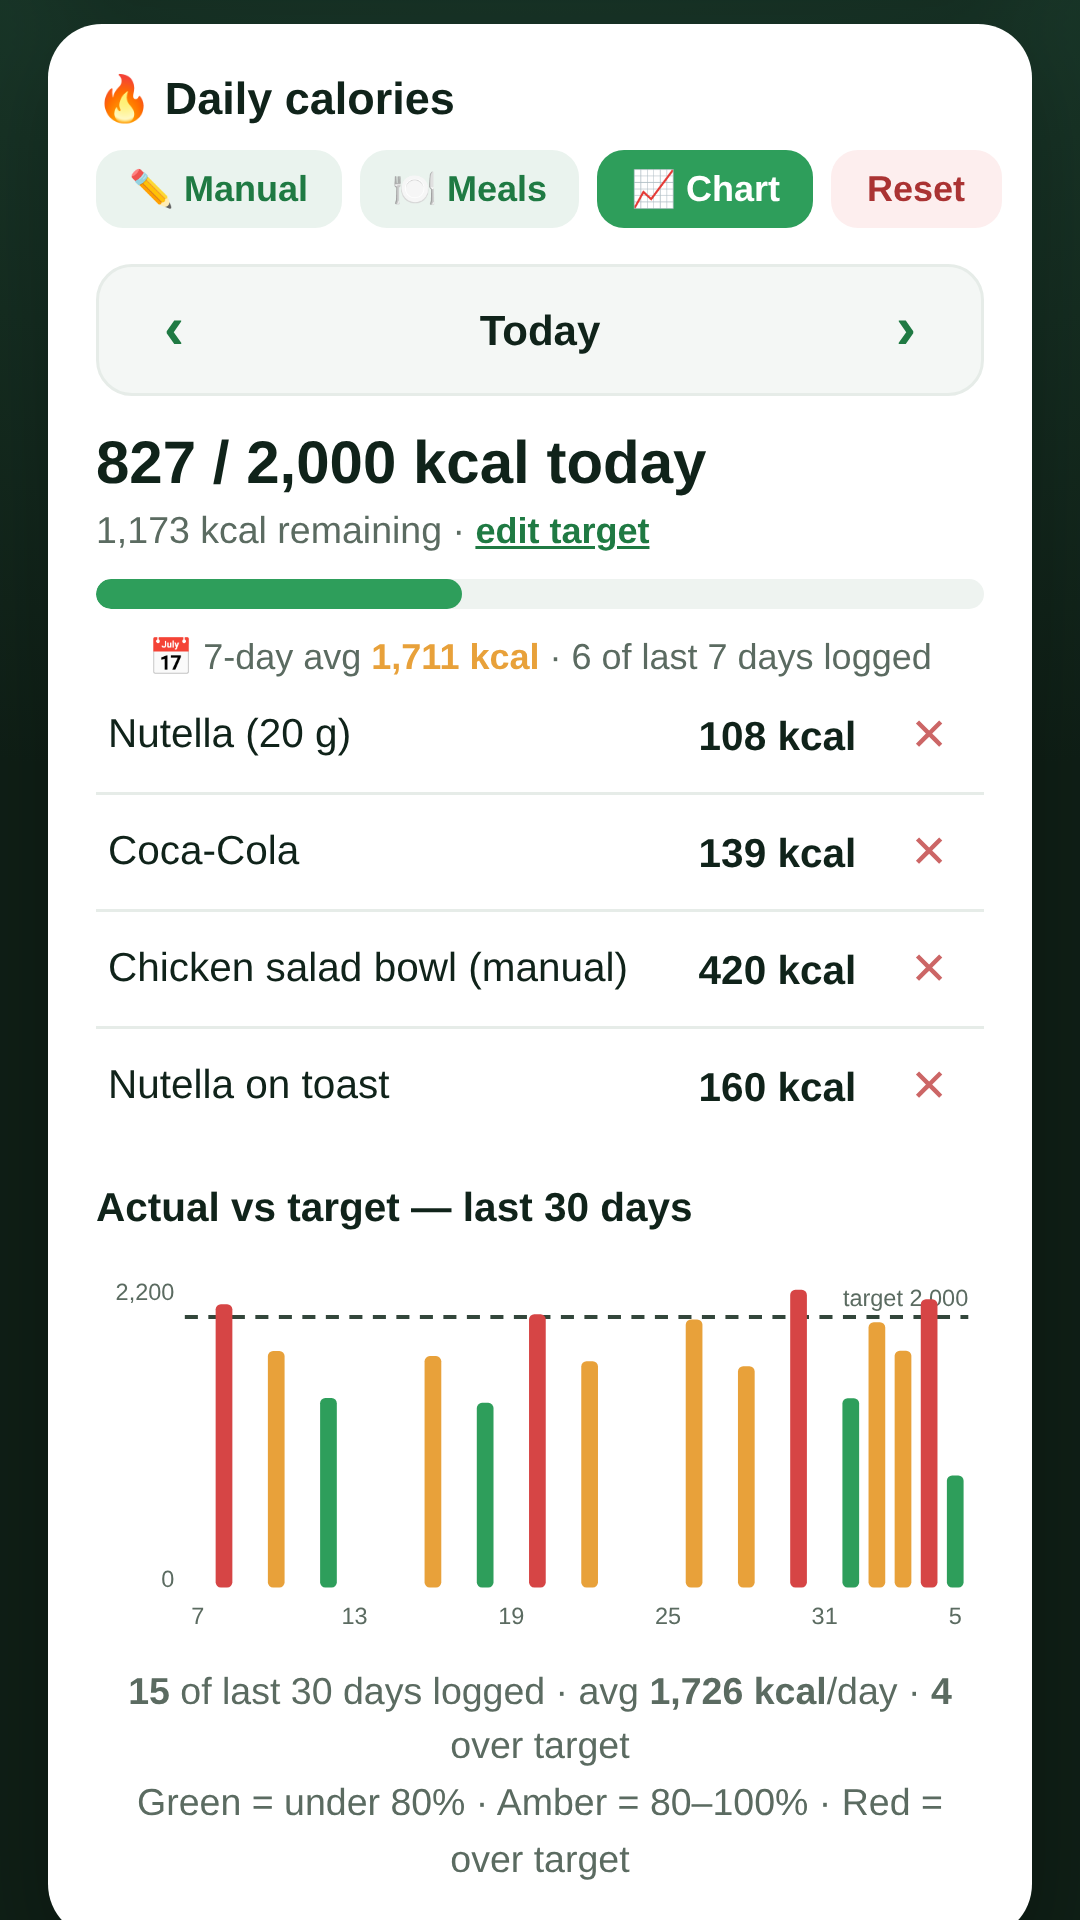1080x1920 pixels.
Task: Delete Chicken salad bowl entry
Action: [x=929, y=968]
